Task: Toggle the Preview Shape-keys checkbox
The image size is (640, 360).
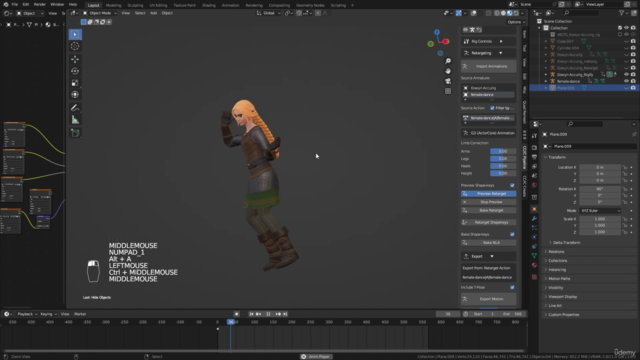Action: coord(512,185)
